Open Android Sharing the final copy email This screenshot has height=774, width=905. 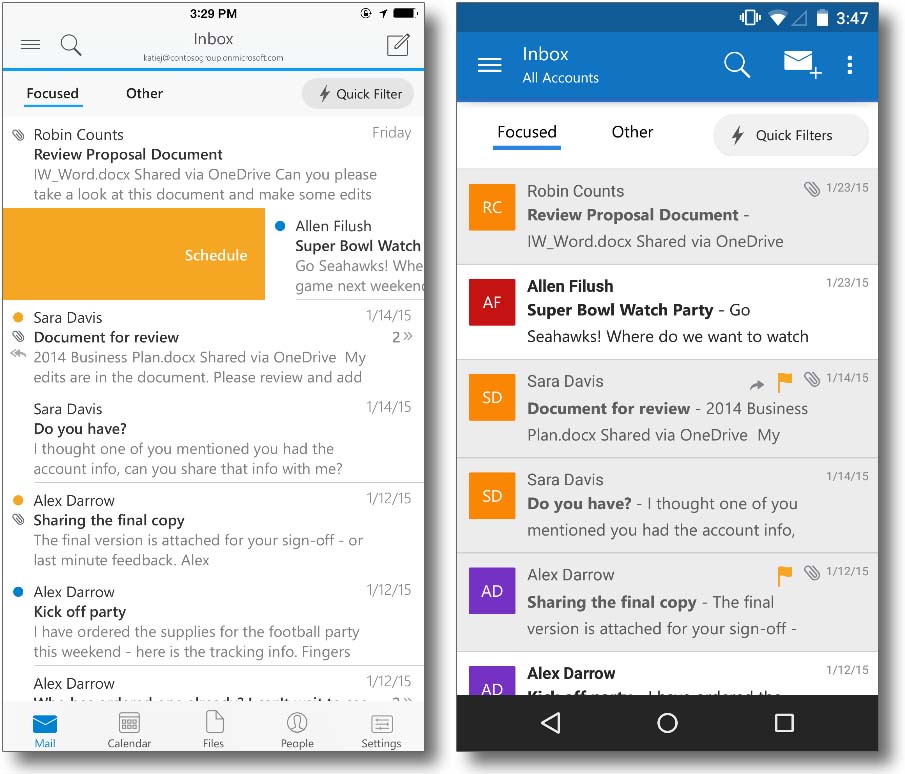click(667, 603)
